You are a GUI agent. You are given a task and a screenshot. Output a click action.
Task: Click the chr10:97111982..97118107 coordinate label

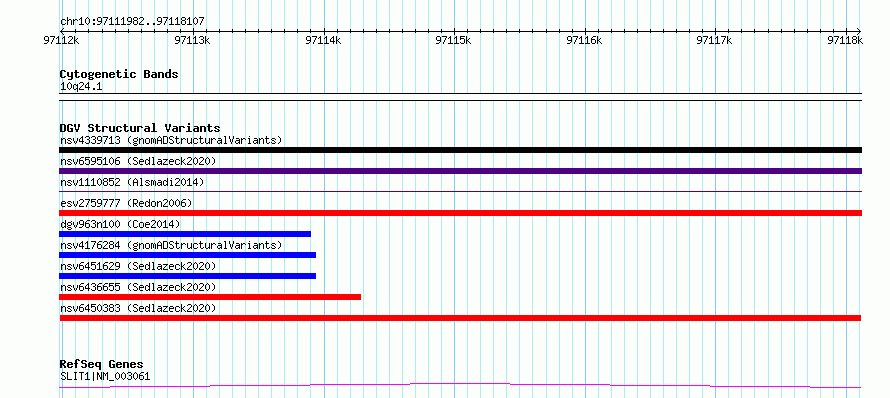[132, 22]
